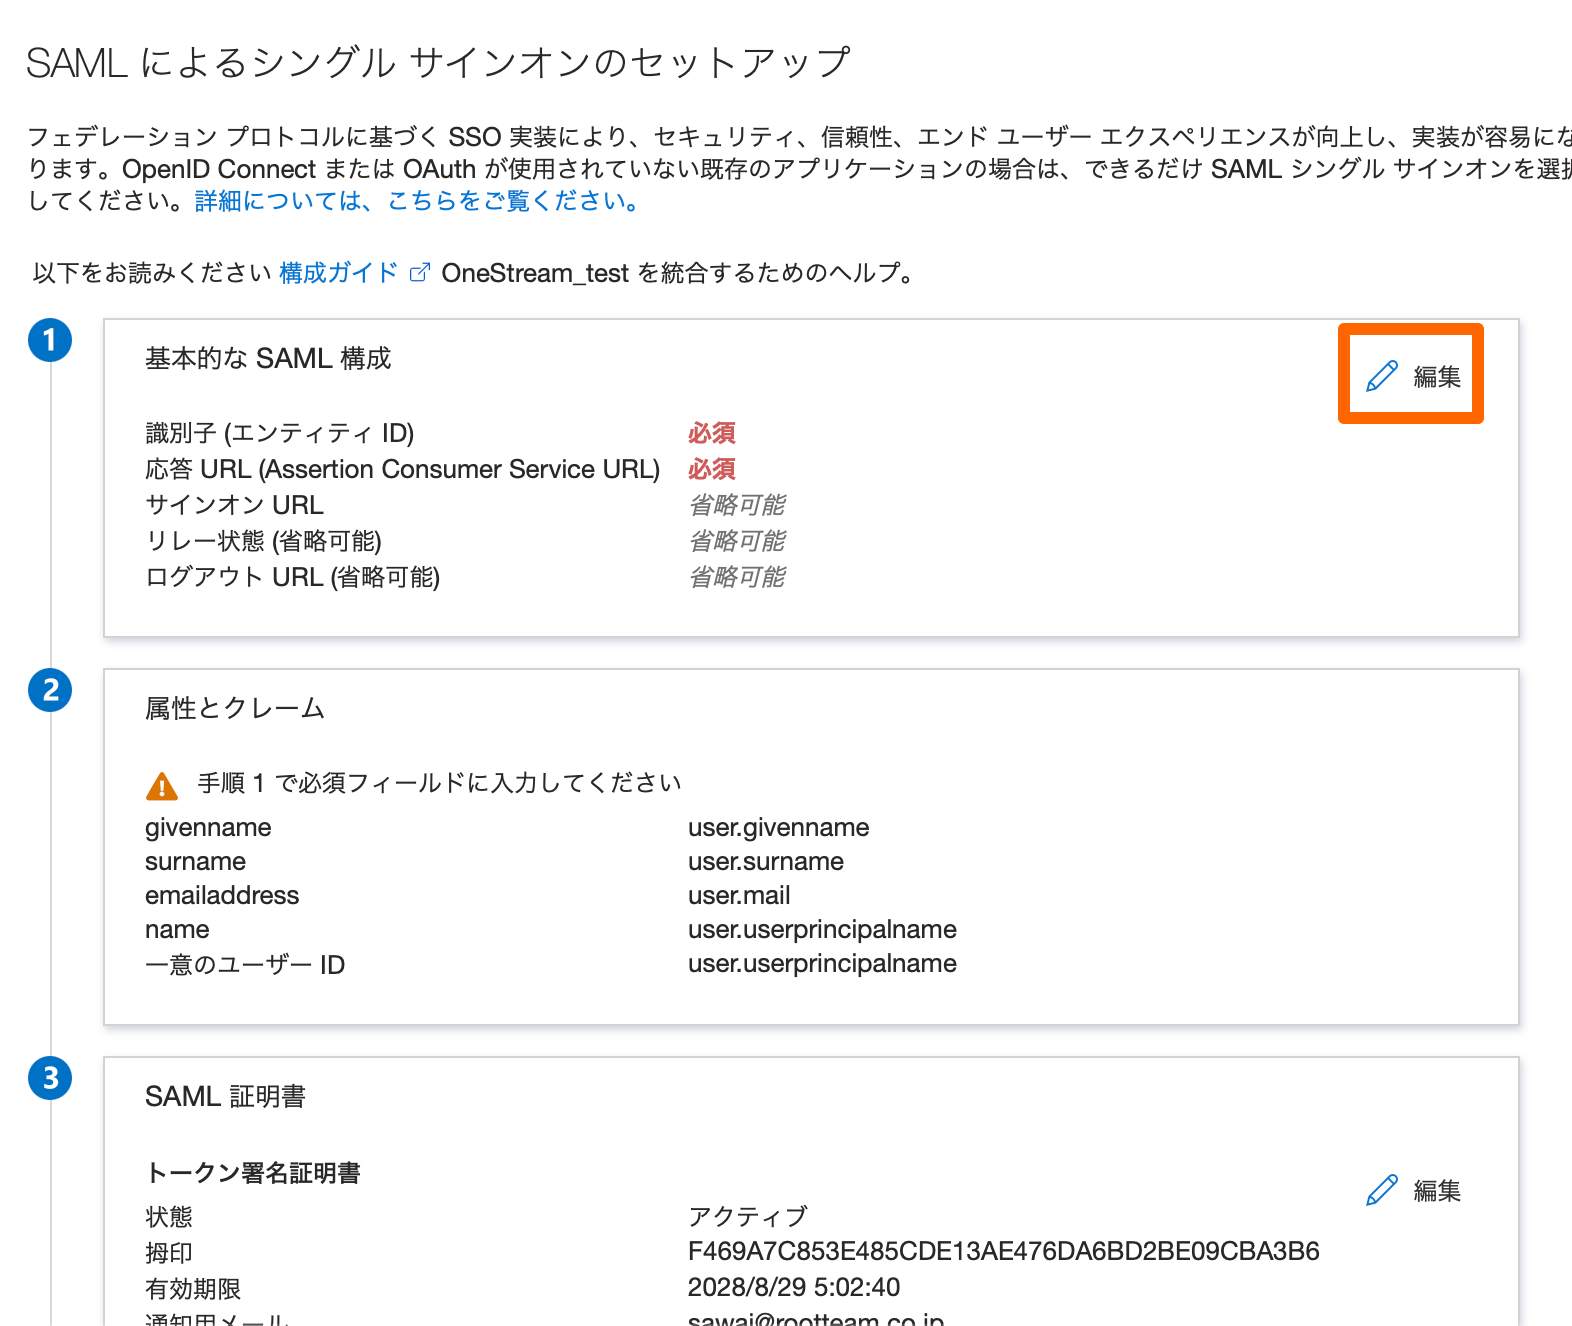Click the 省略可能 value beside リレー状態
The width and height of the screenshot is (1572, 1326).
(737, 541)
